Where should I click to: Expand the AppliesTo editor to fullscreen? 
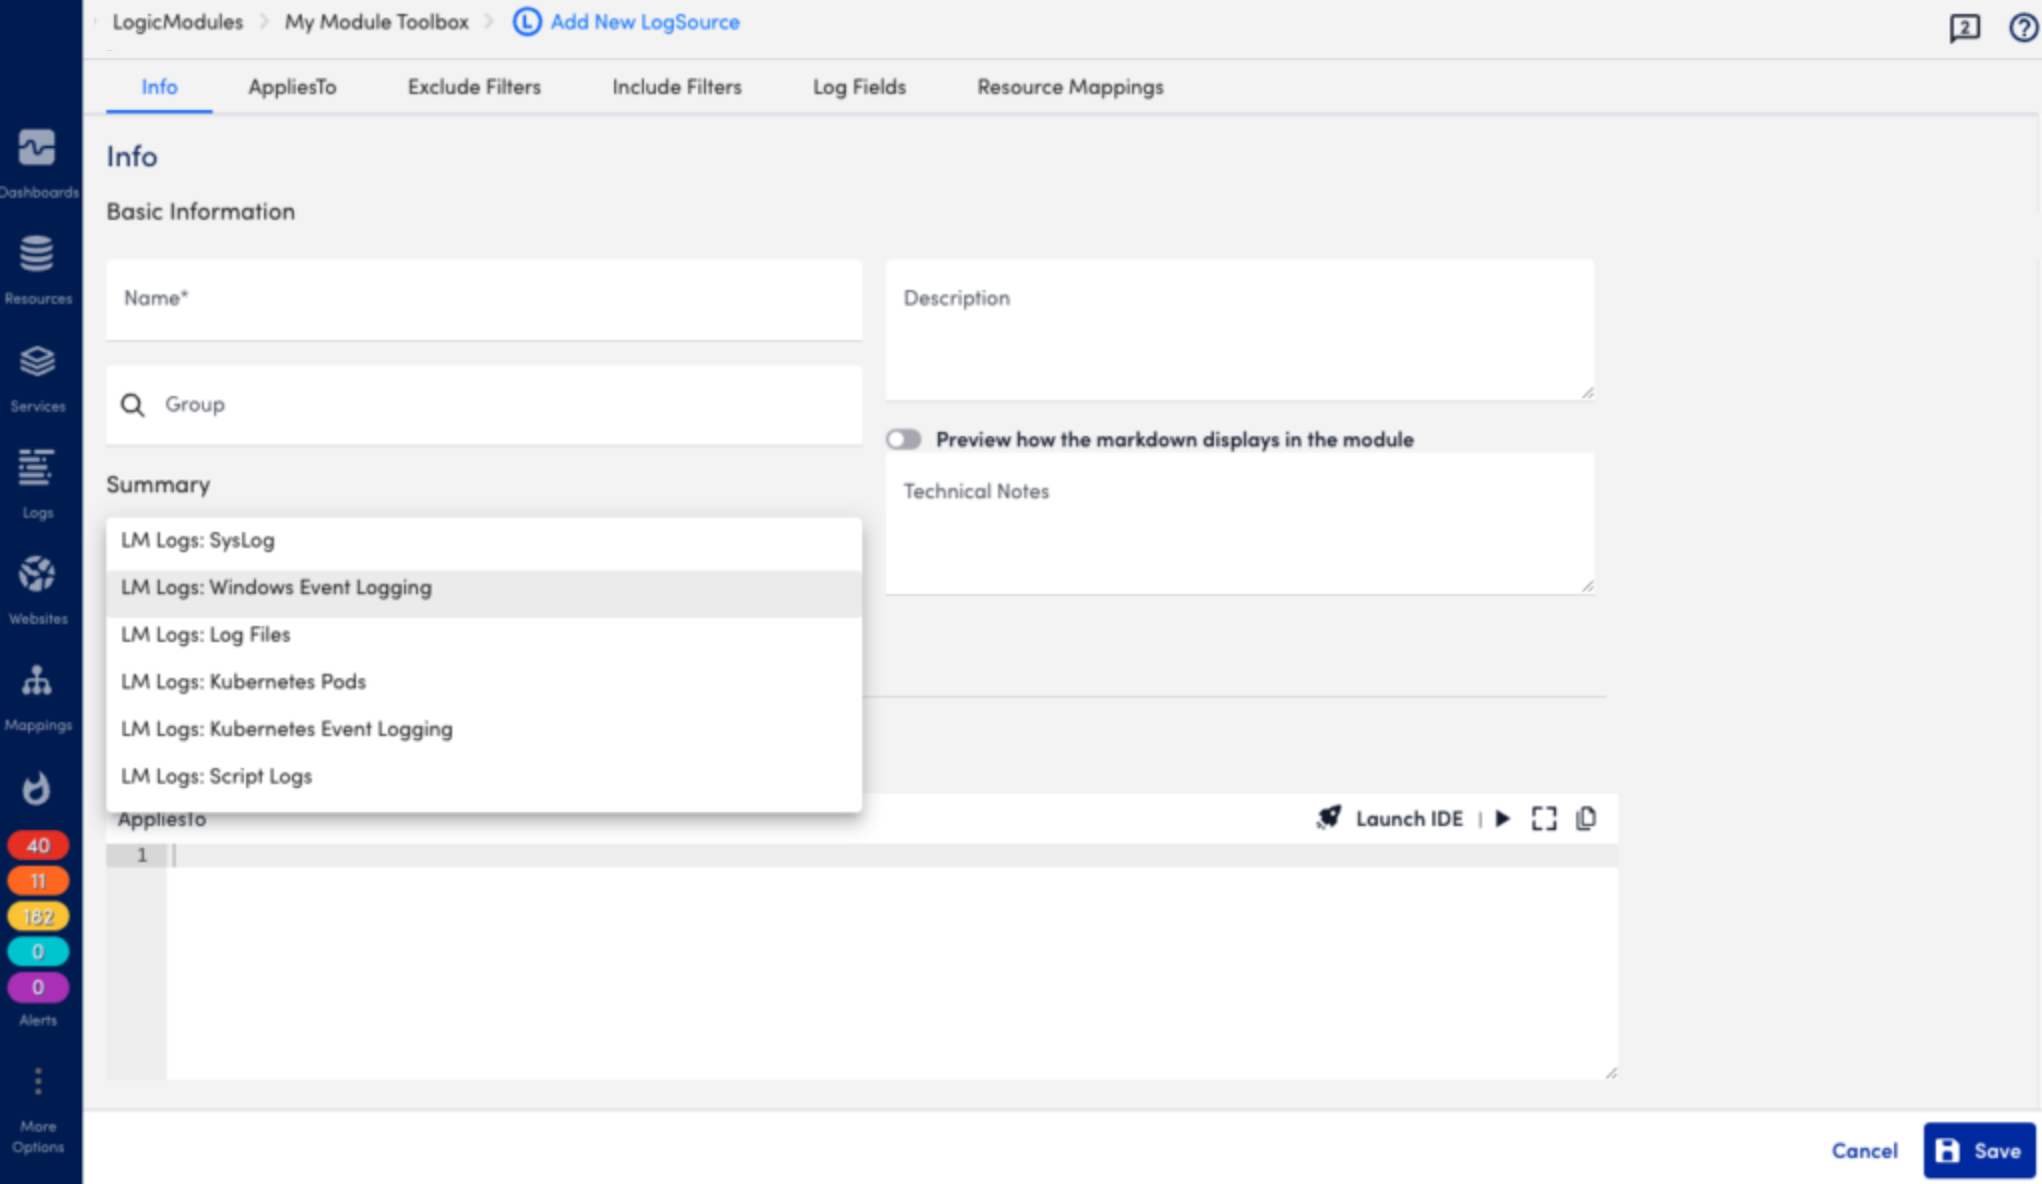click(x=1543, y=818)
